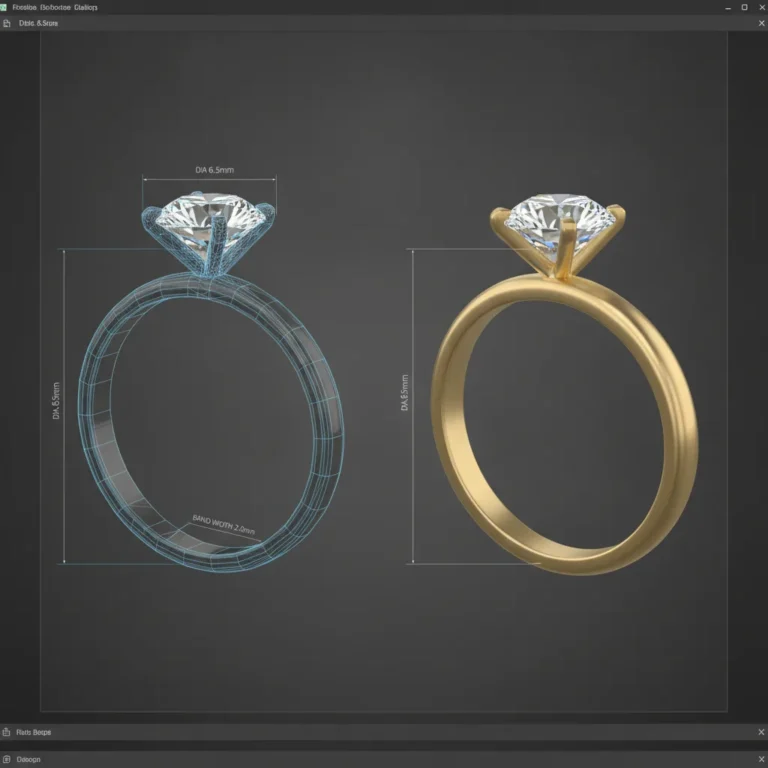Click the window title text in title bar
This screenshot has width=768, height=768.
click(55, 7)
